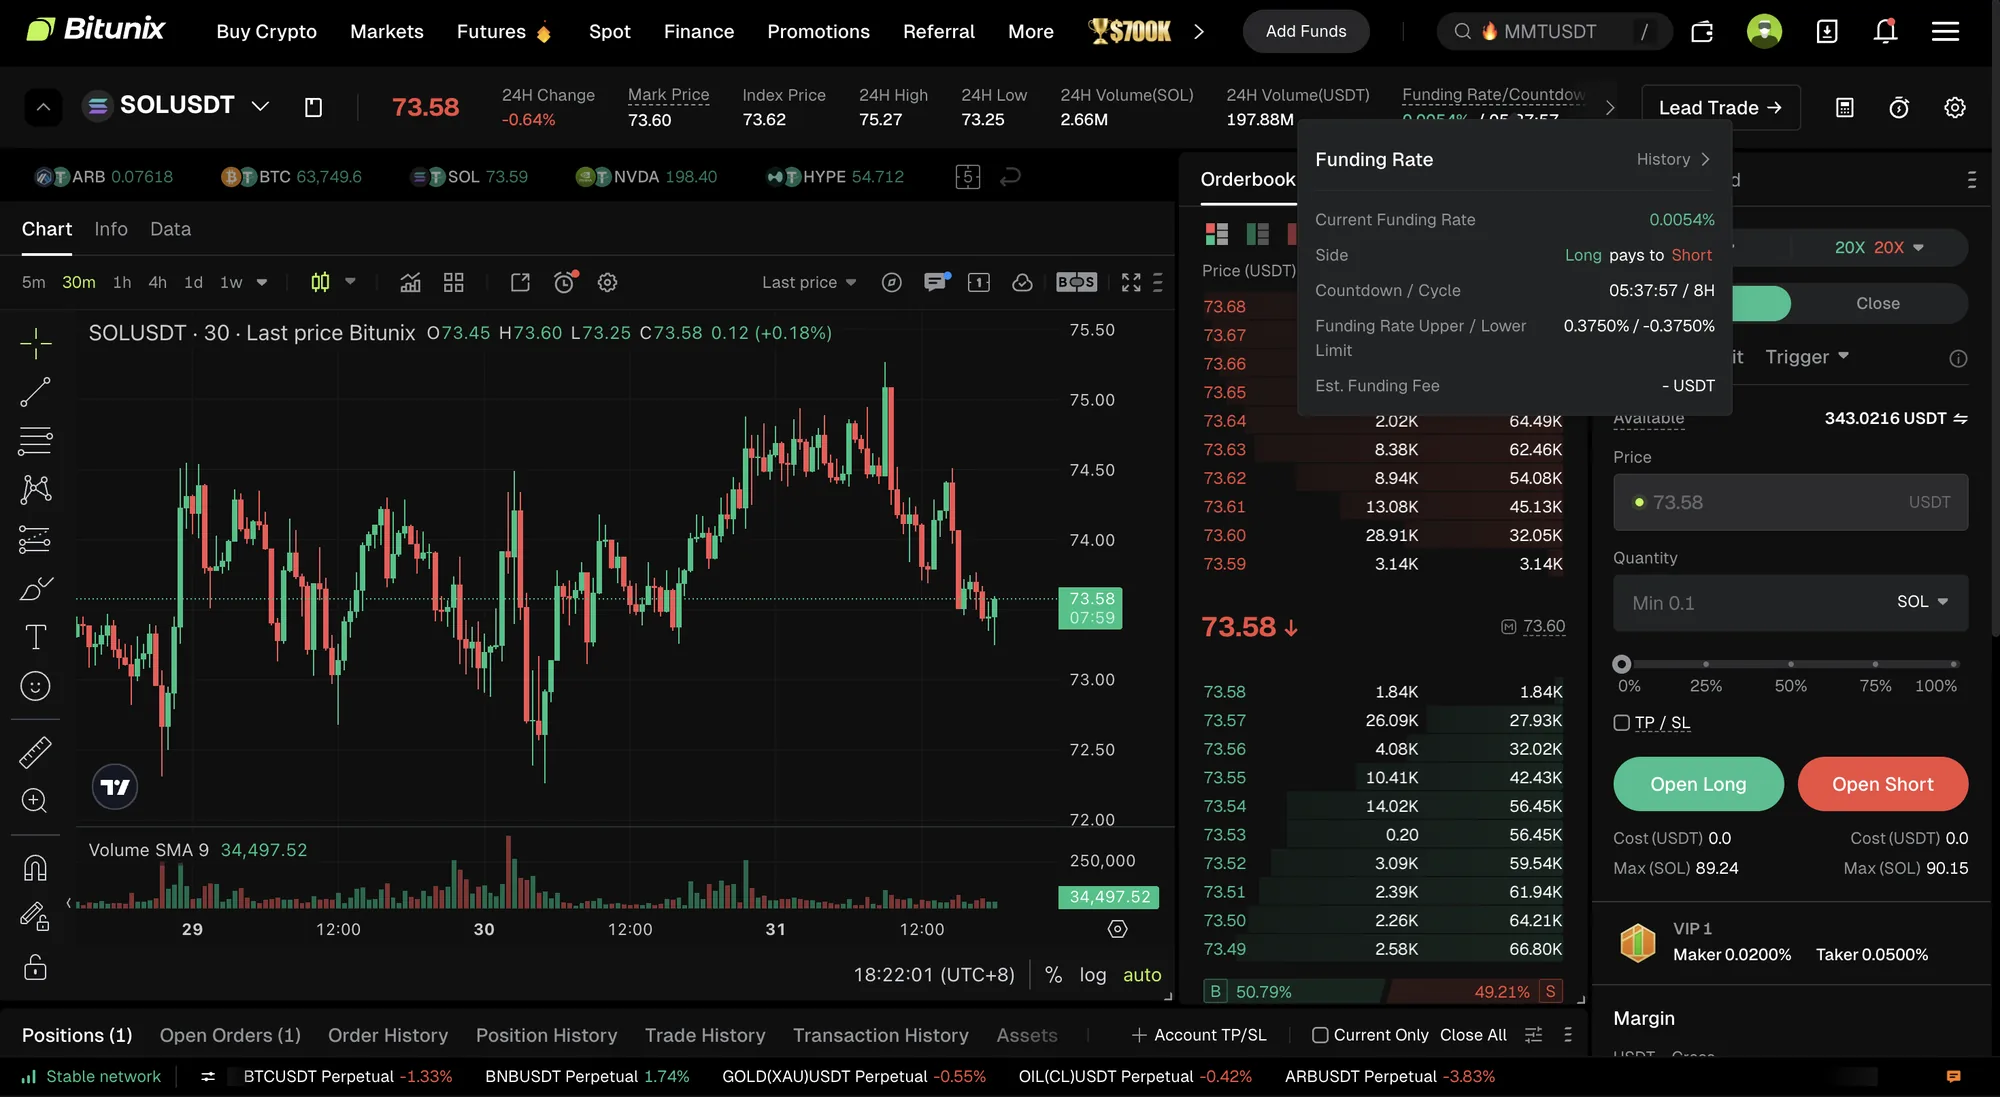
Task: Toggle lock all drawings icon
Action: click(x=35, y=968)
